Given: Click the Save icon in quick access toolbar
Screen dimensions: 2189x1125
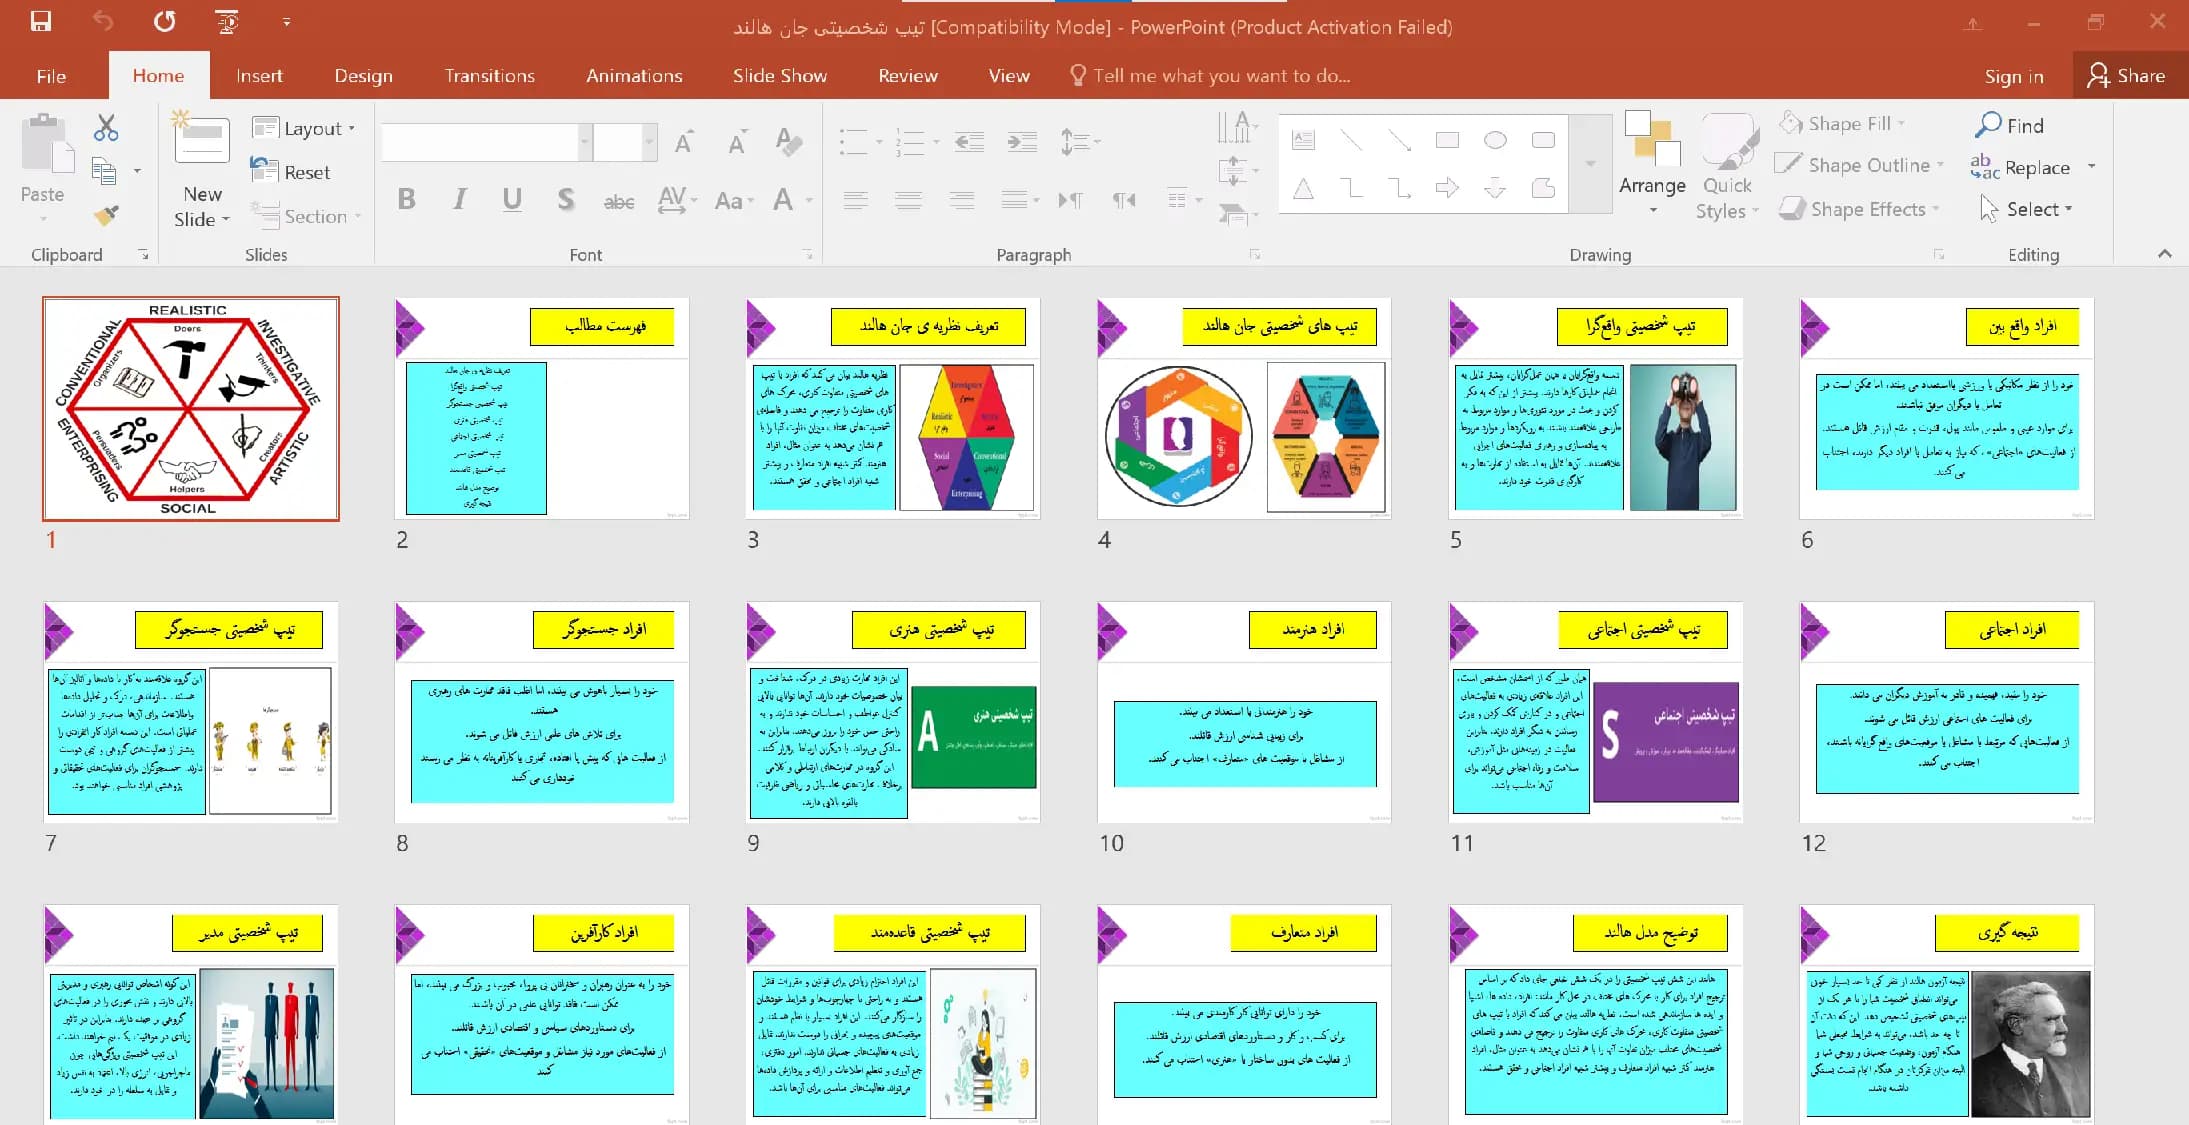Looking at the screenshot, I should tap(41, 22).
